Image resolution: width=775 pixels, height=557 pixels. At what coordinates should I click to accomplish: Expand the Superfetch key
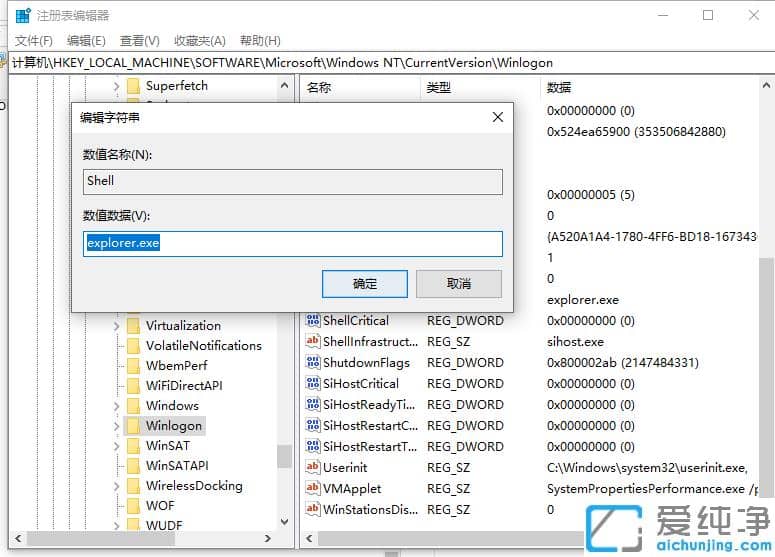116,86
